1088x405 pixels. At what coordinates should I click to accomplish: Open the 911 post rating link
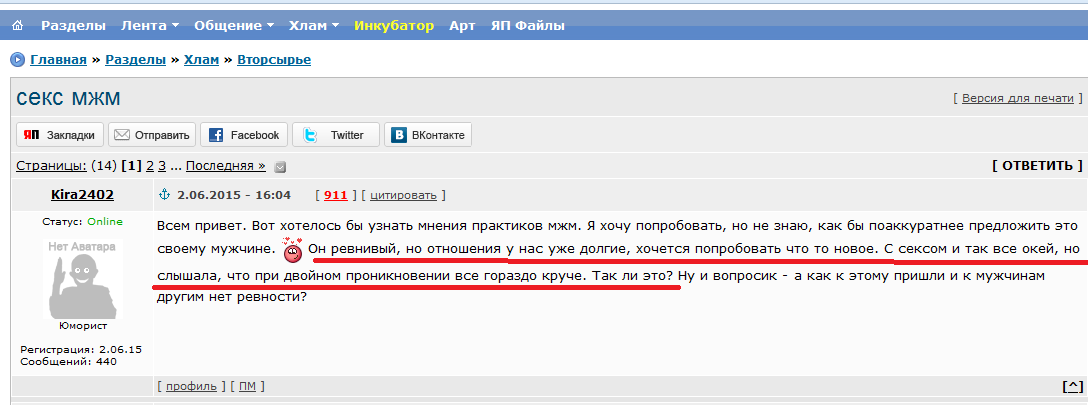[x=336, y=195]
